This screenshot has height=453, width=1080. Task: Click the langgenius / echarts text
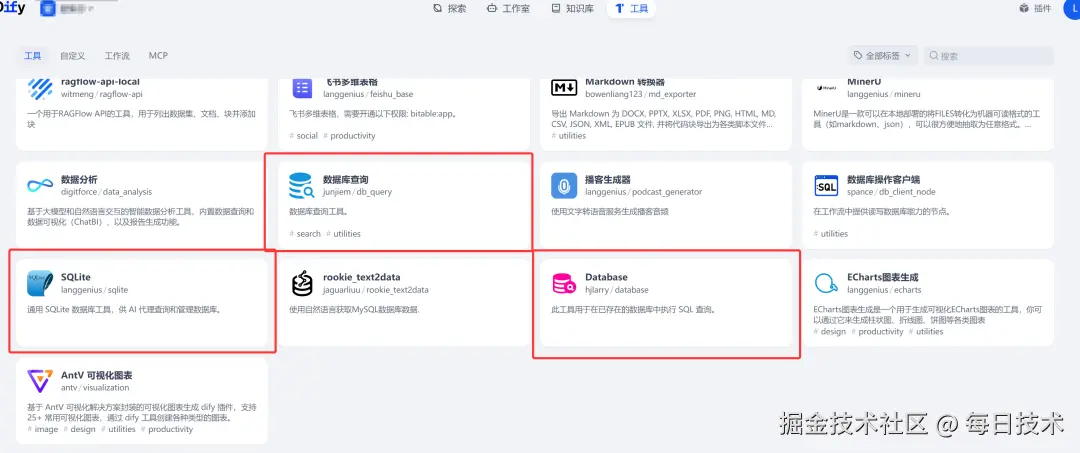click(884, 290)
